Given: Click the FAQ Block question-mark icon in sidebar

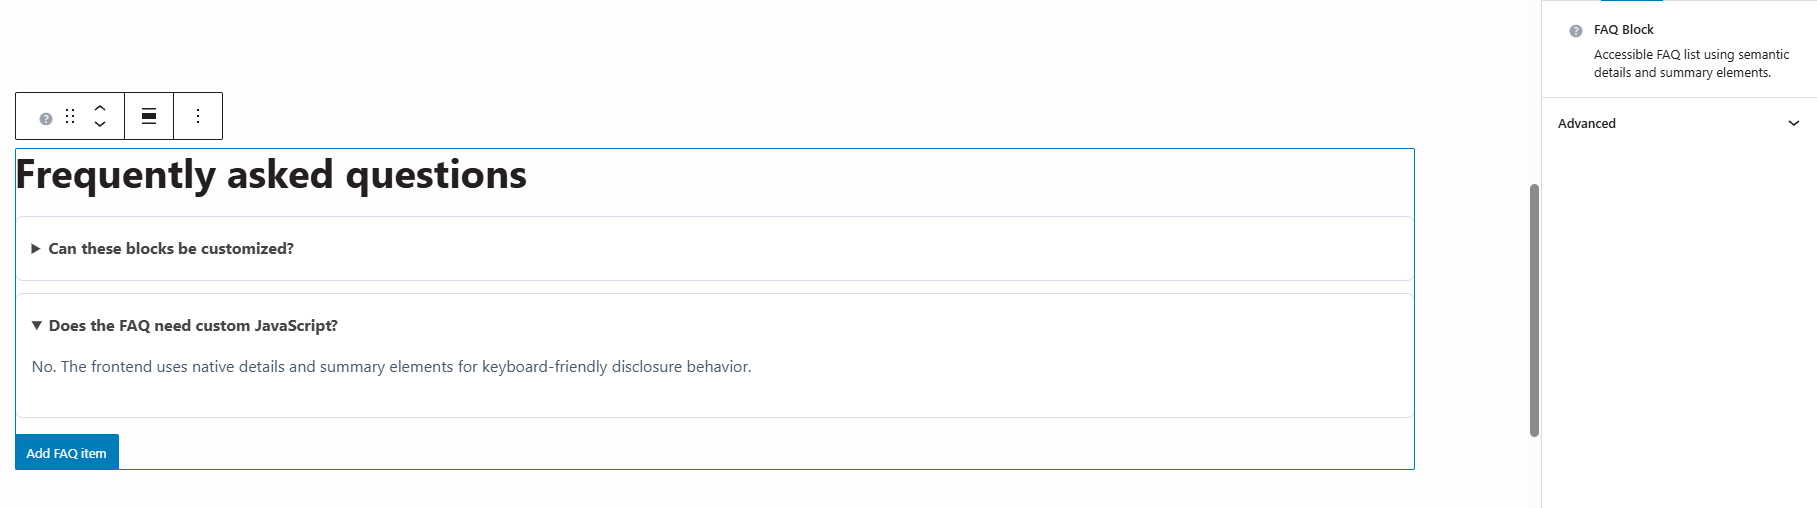Looking at the screenshot, I should coord(1576,31).
